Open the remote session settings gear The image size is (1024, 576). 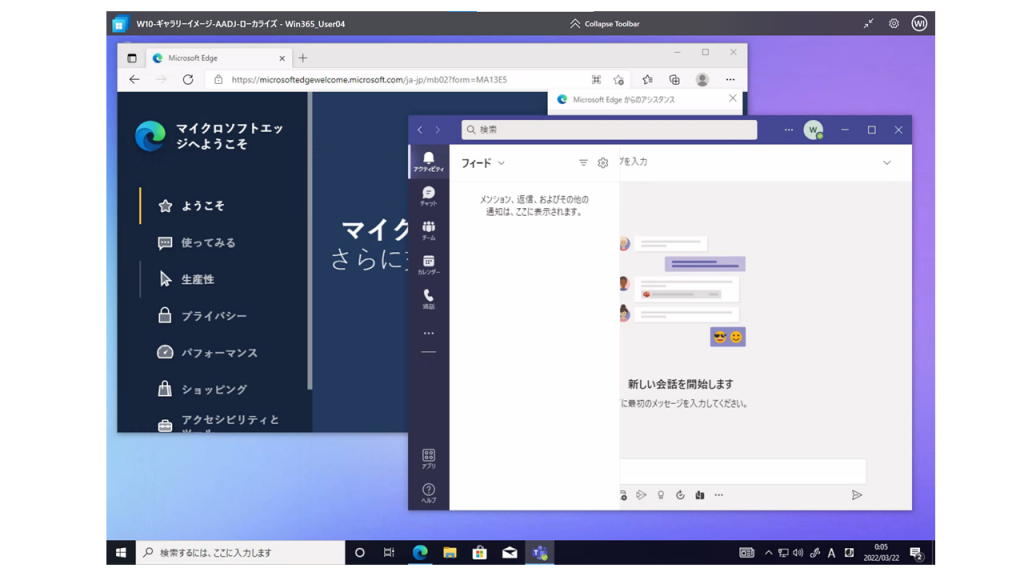[894, 24]
